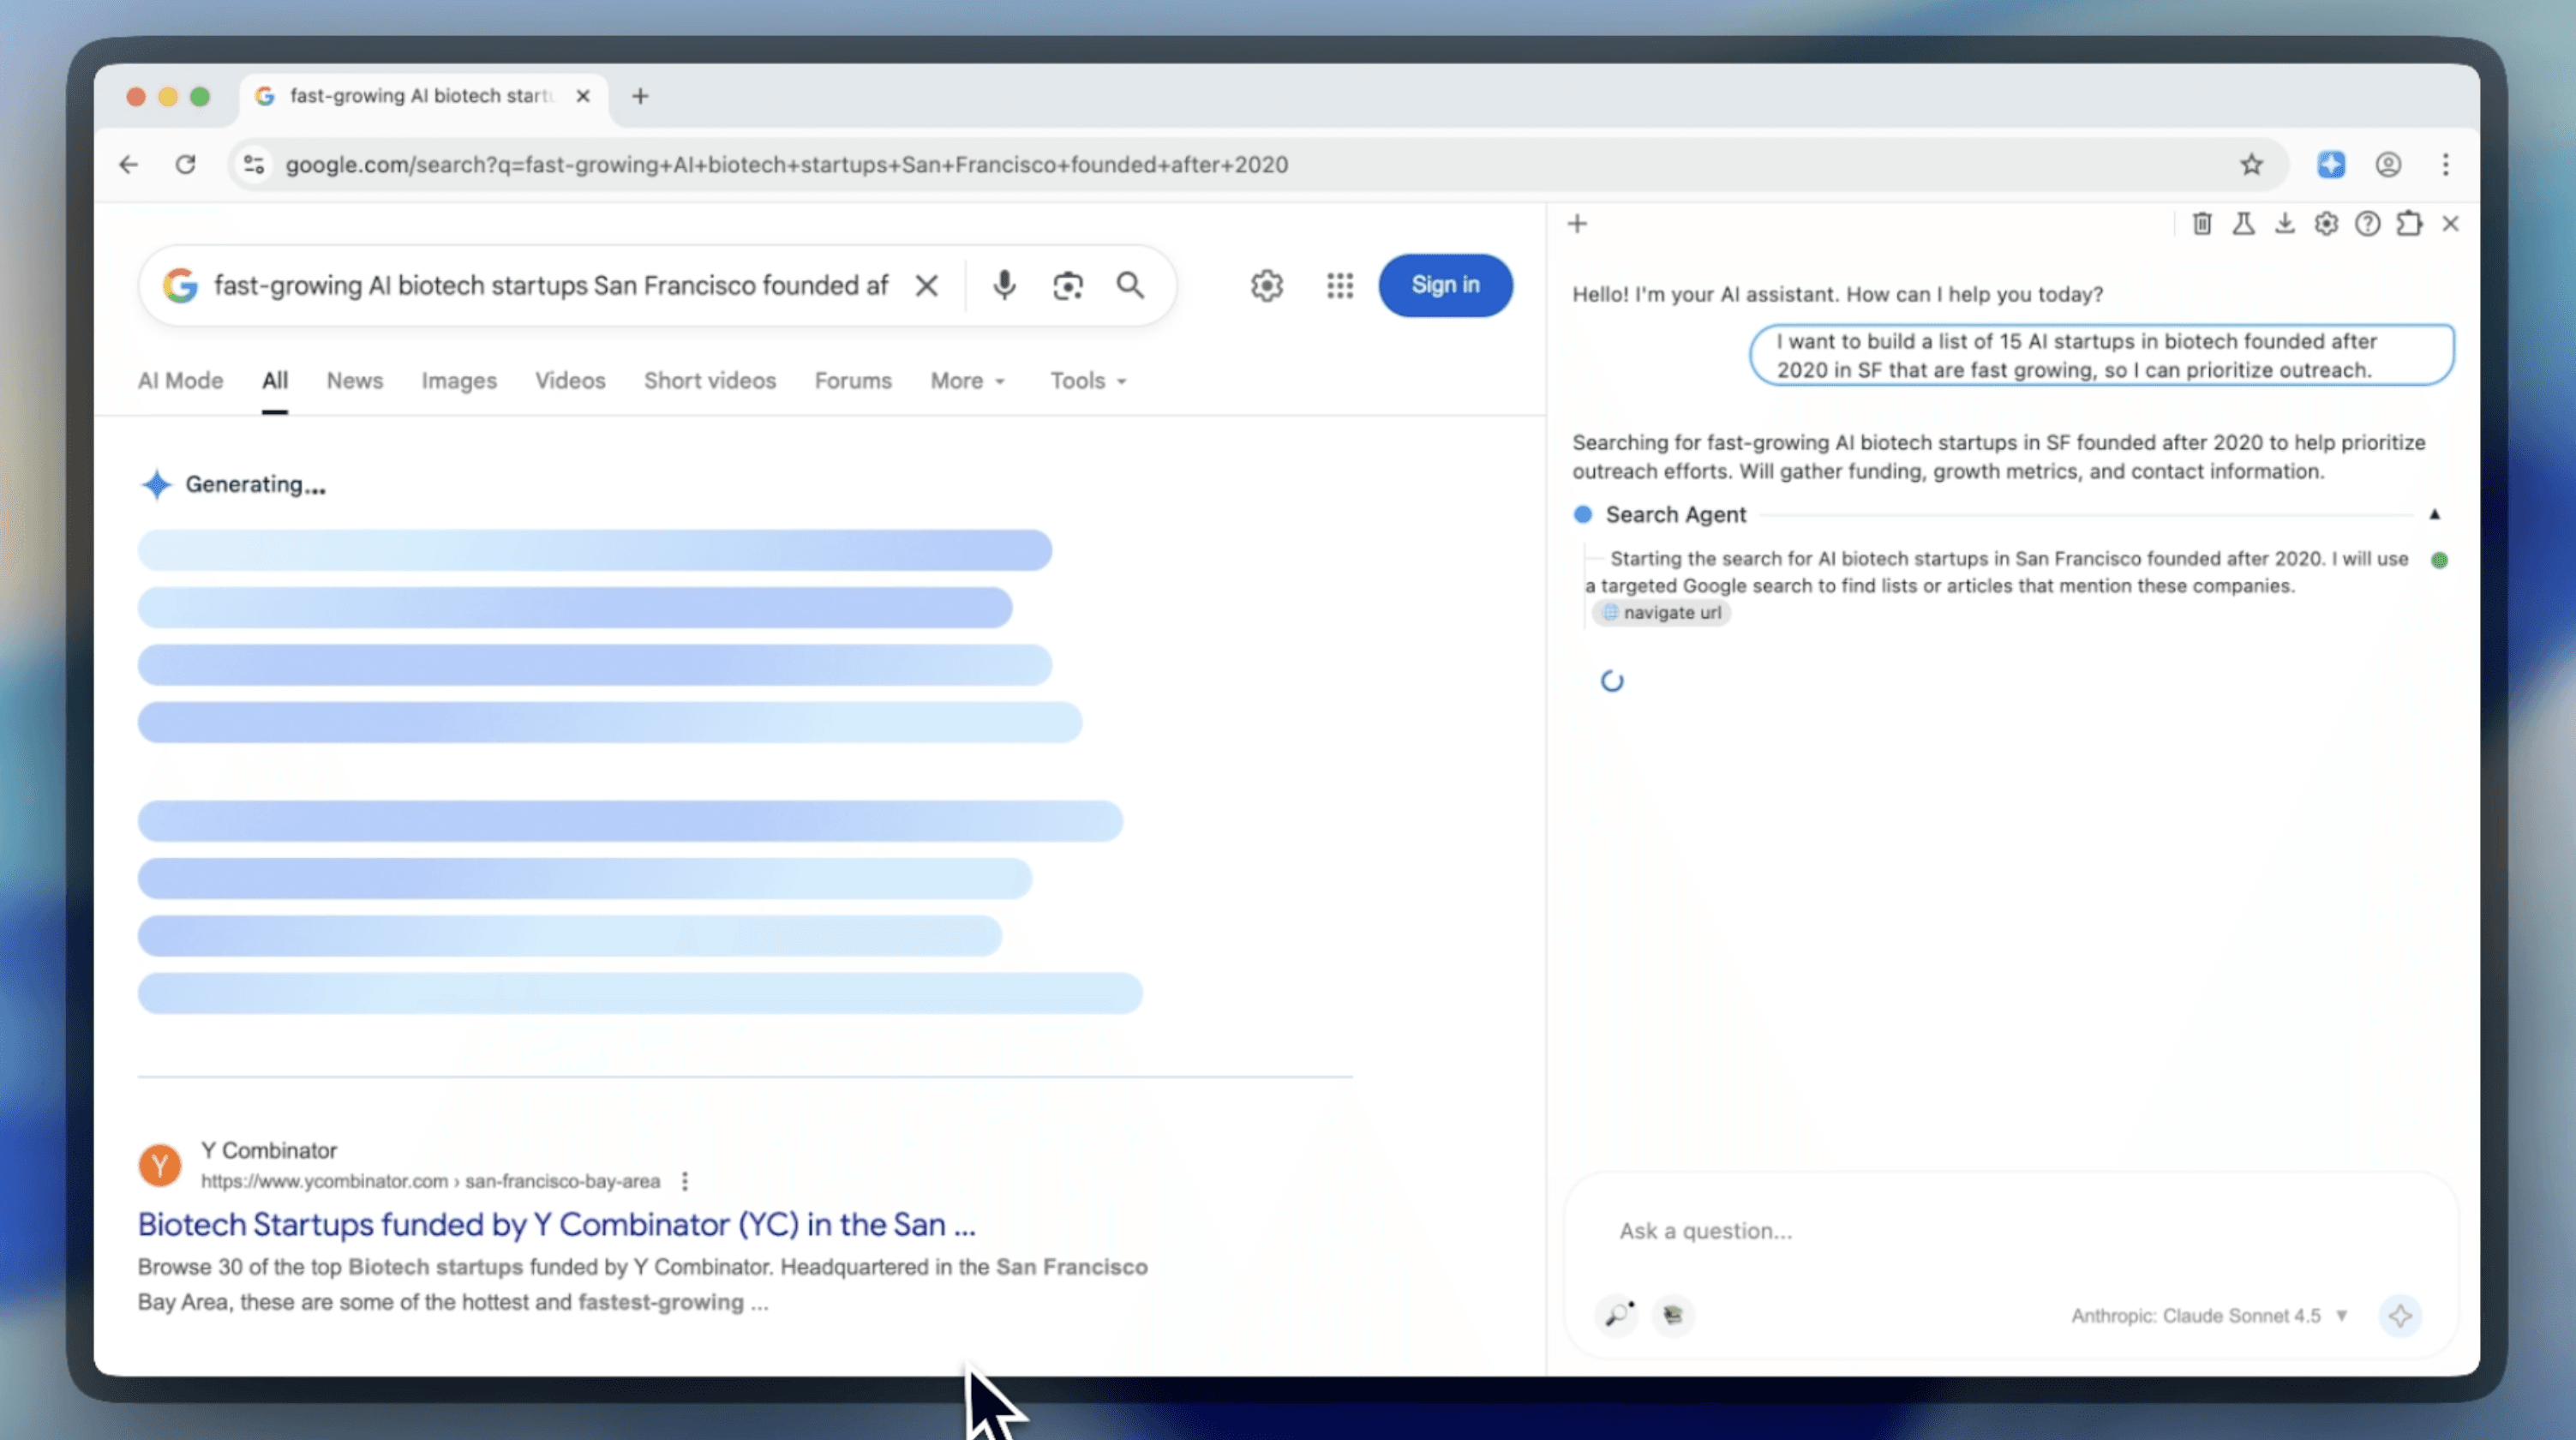Delete conversation with trash icon
2576x1440 pixels.
2201,224
